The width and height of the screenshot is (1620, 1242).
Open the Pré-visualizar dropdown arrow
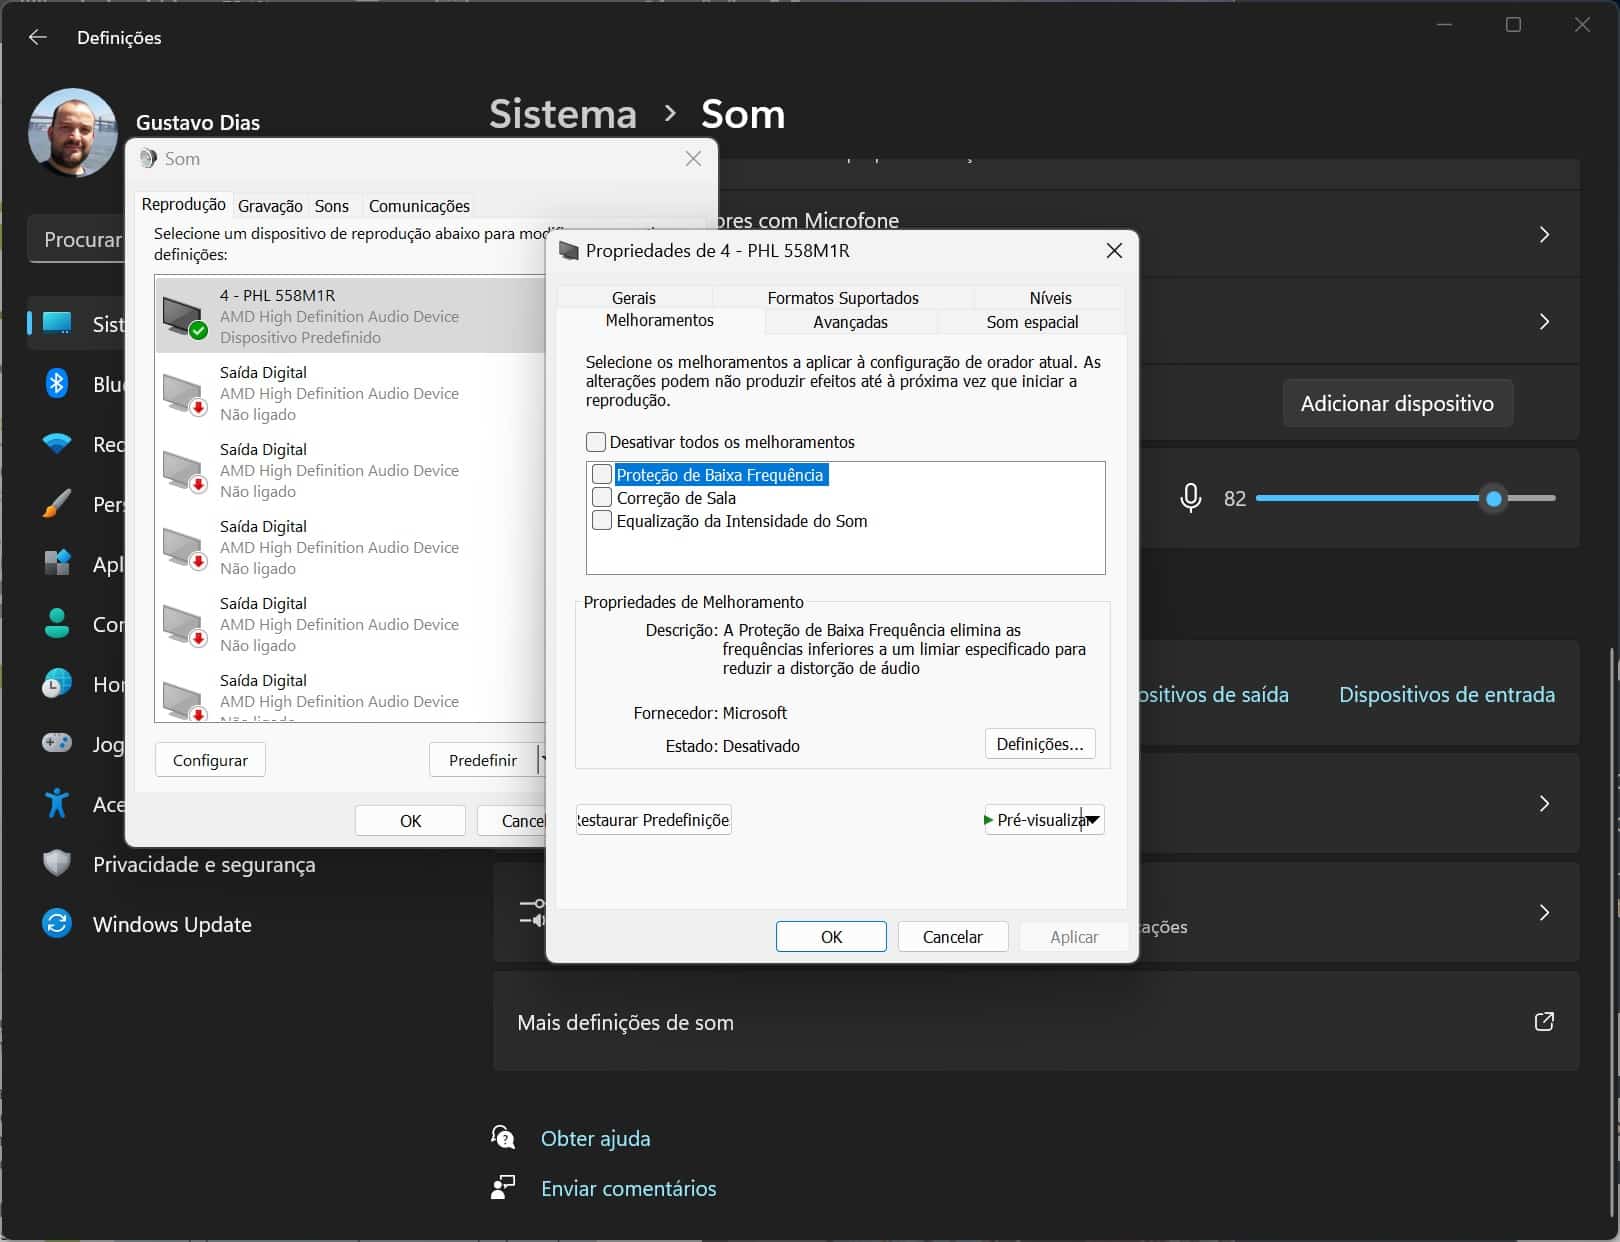tap(1093, 820)
